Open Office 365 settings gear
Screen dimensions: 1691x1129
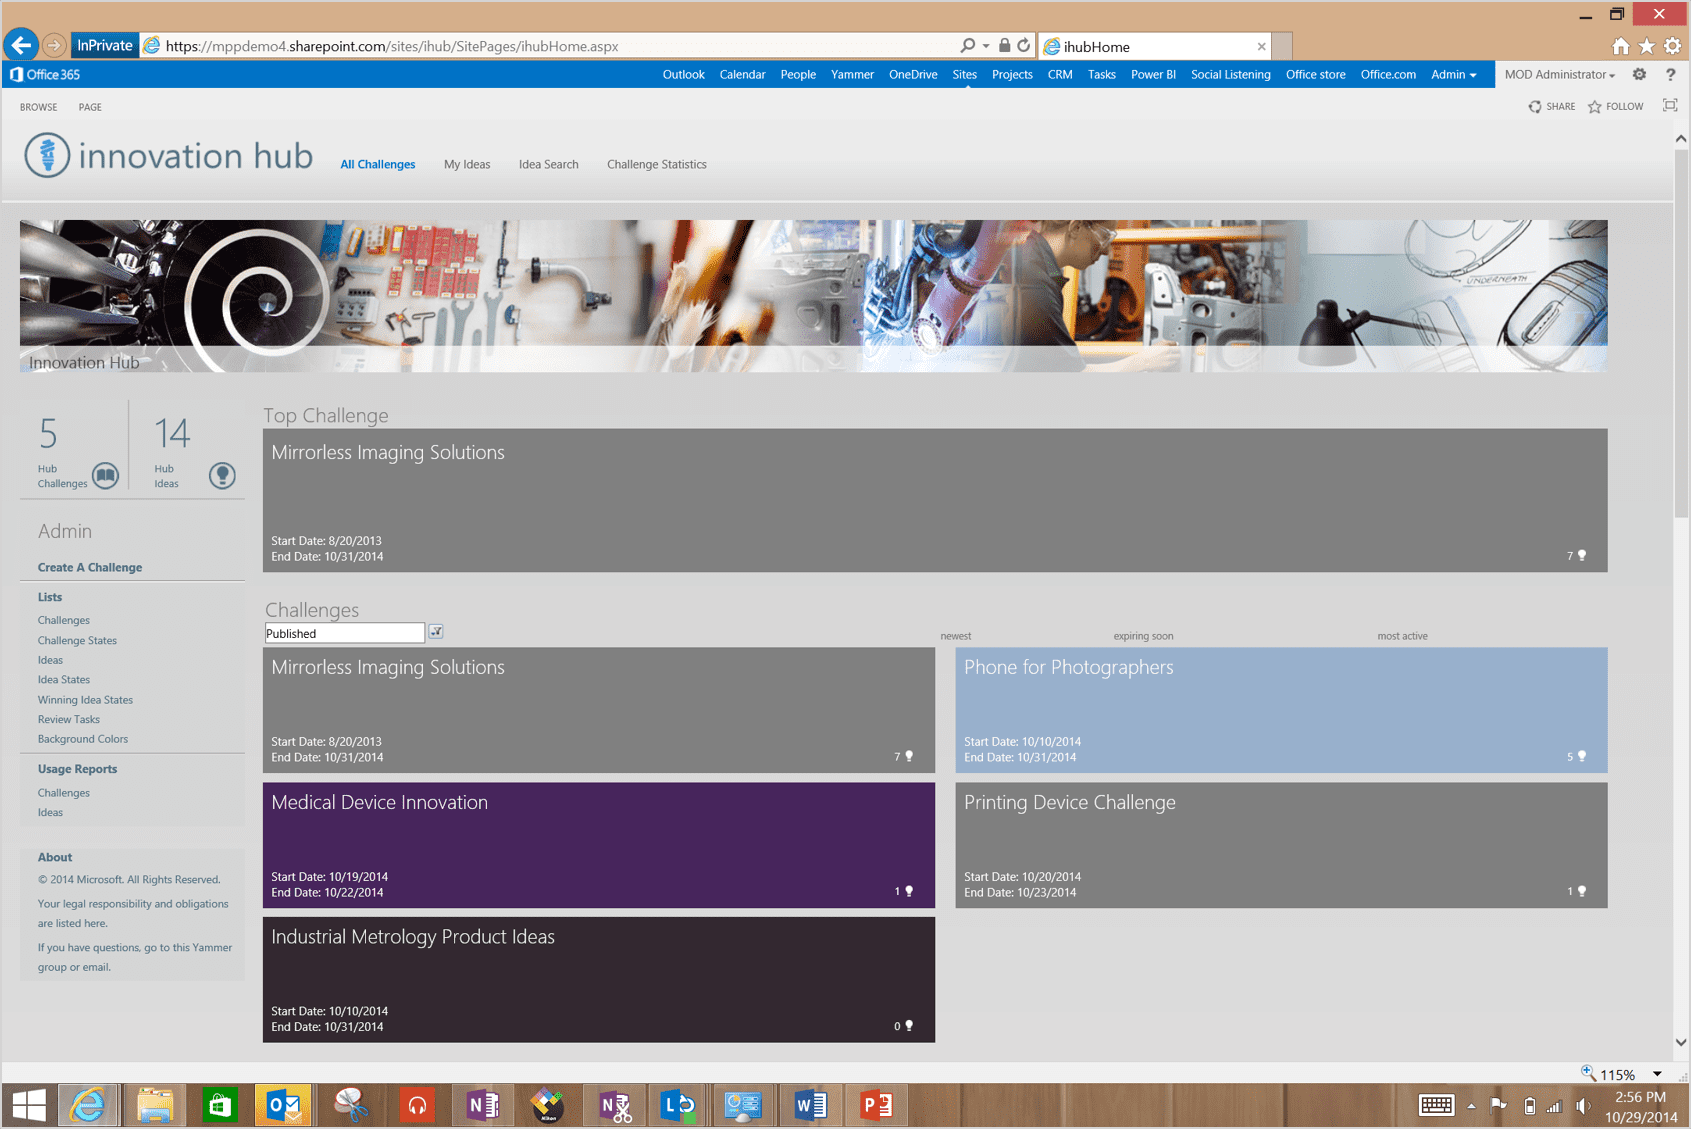(x=1639, y=74)
